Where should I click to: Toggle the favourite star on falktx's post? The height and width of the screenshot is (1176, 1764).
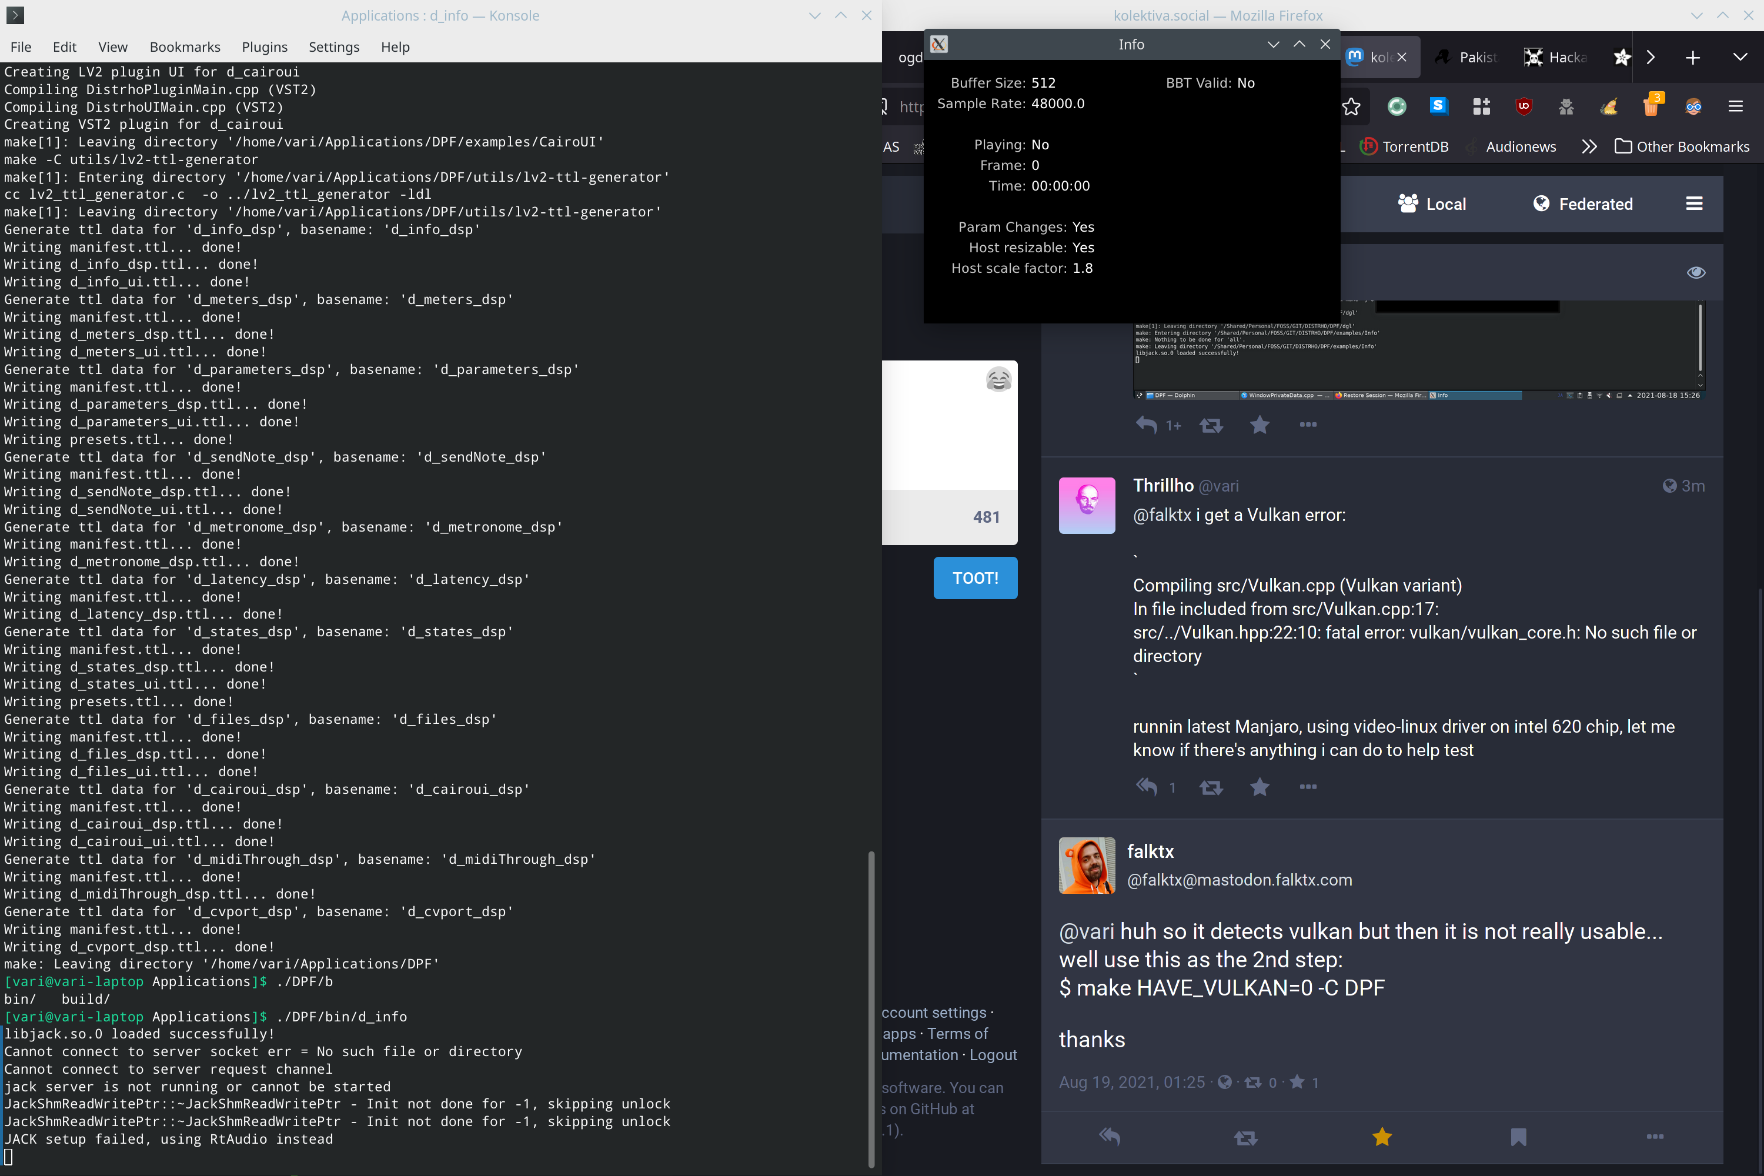pyautogui.click(x=1382, y=1137)
